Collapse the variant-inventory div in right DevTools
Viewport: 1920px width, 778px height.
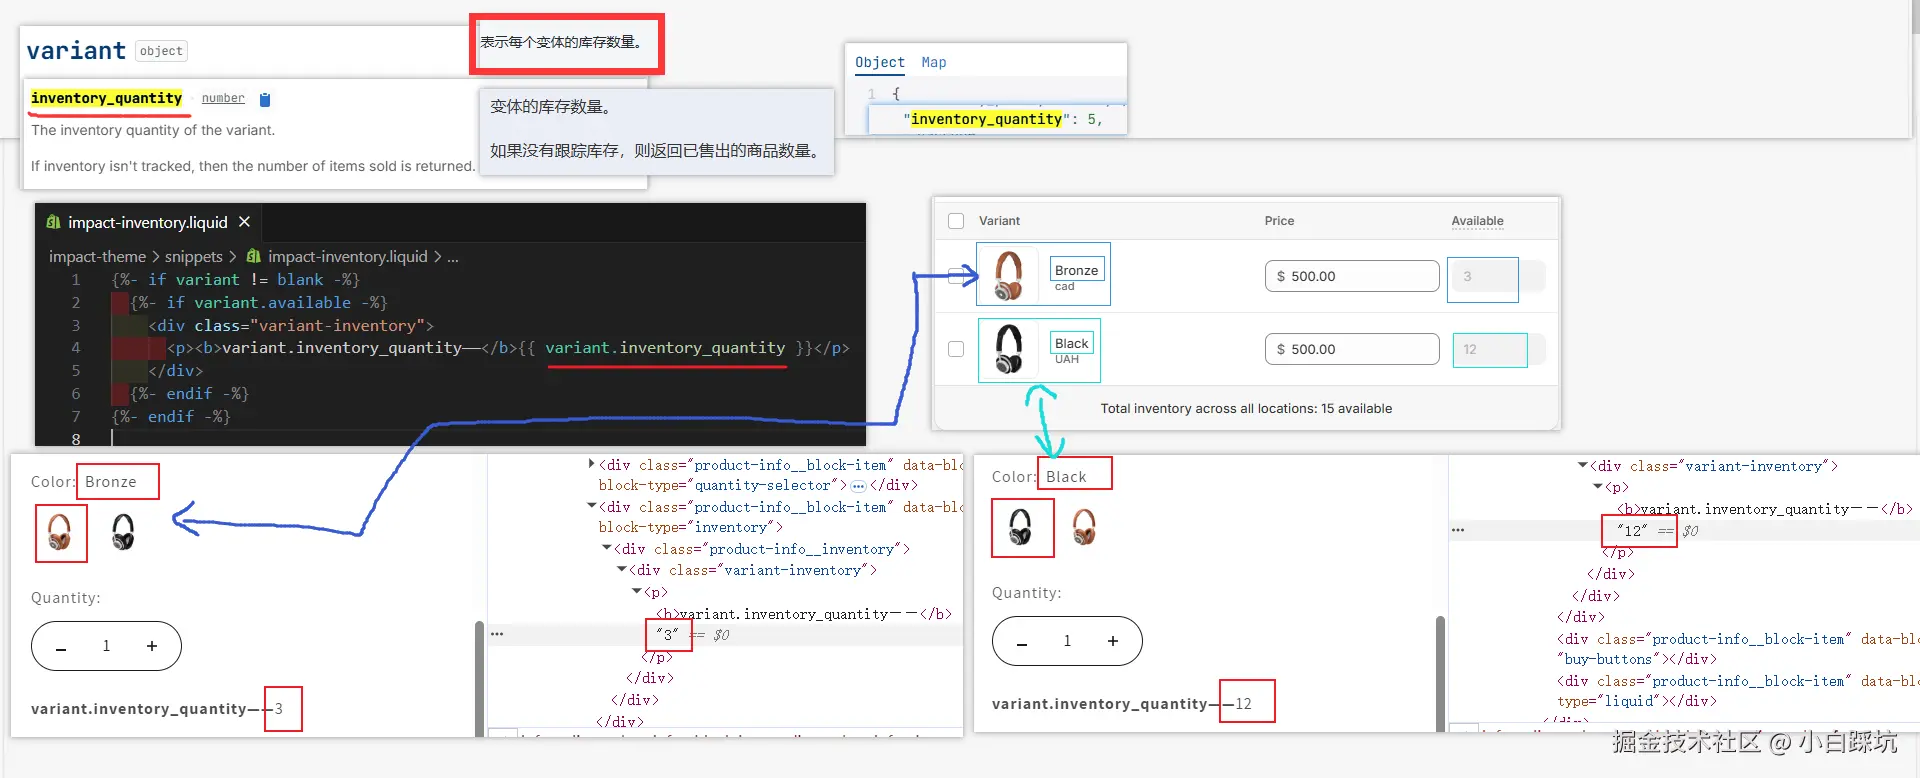[x=1583, y=465]
